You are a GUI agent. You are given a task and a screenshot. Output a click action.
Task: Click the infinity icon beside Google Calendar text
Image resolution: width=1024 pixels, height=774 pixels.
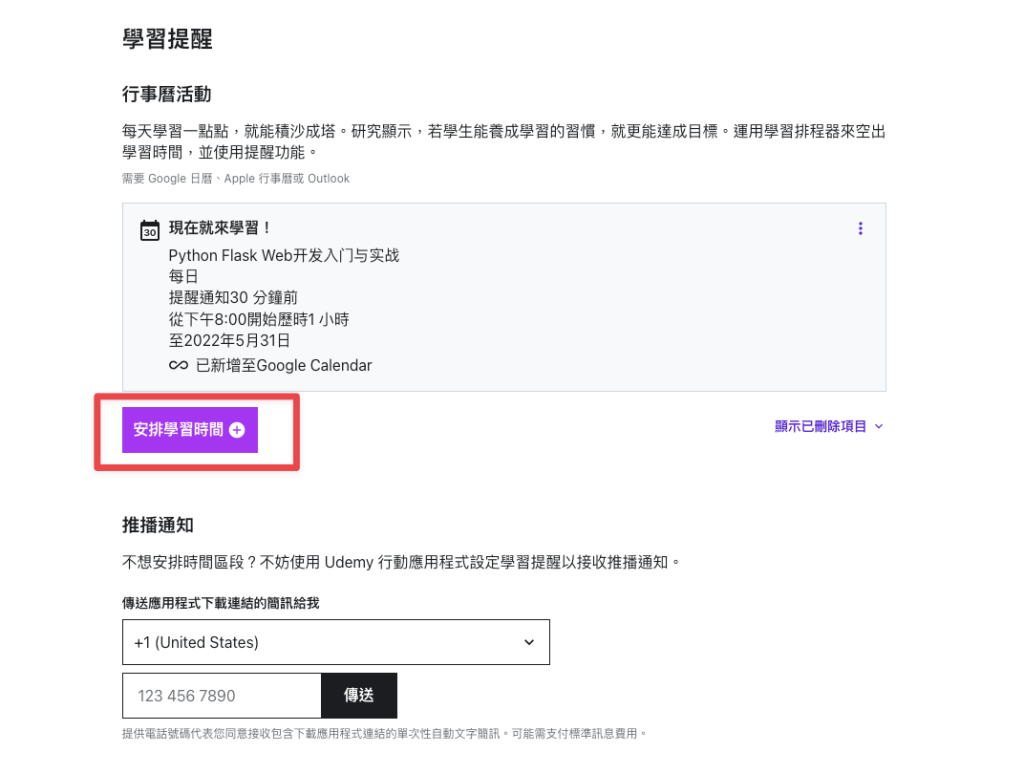[178, 366]
